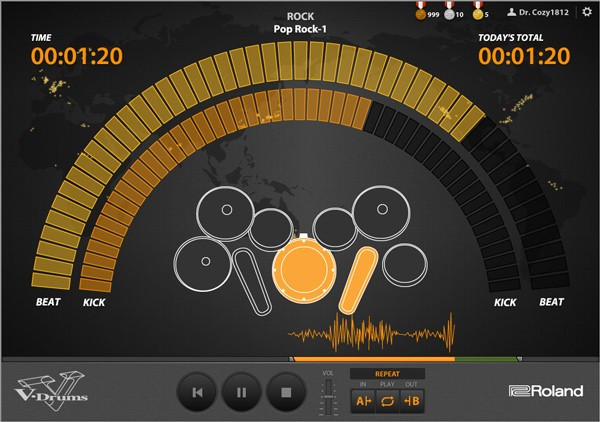Set repeat IN point A

point(362,399)
